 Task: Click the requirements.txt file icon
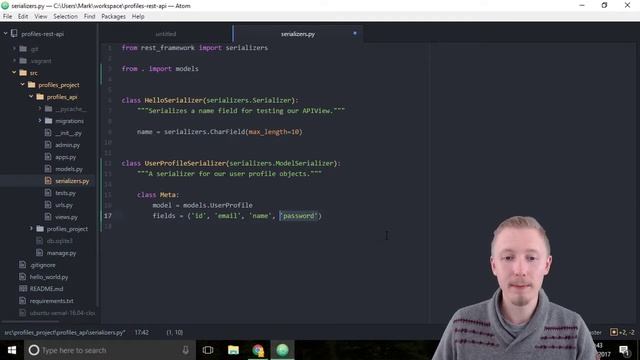tap(22, 301)
